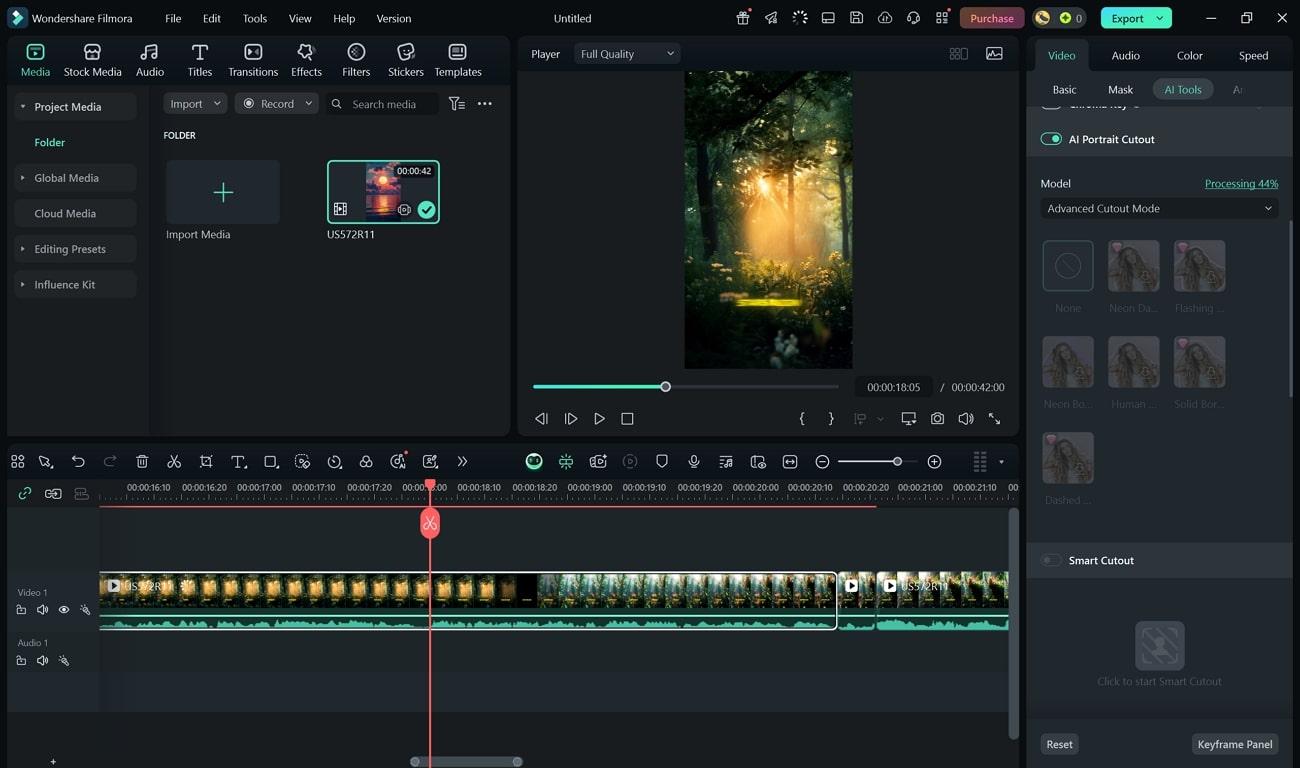Expand the Editing Presets section
Screen dimensions: 1300x768
coord(22,249)
